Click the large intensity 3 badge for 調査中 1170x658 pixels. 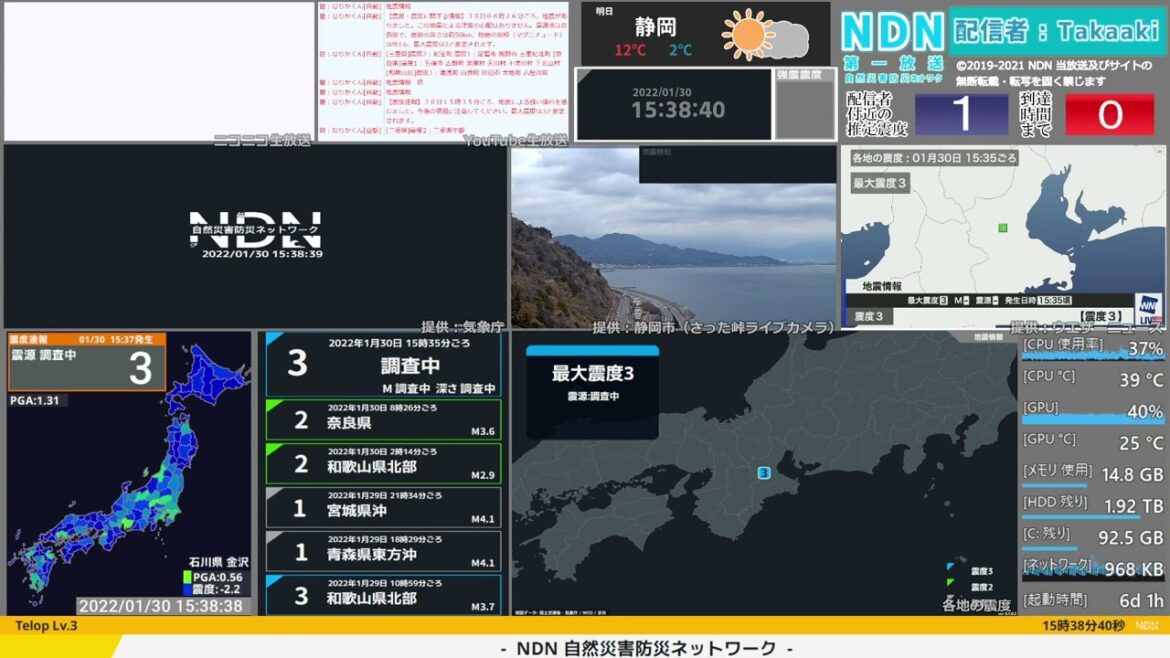tap(297, 364)
